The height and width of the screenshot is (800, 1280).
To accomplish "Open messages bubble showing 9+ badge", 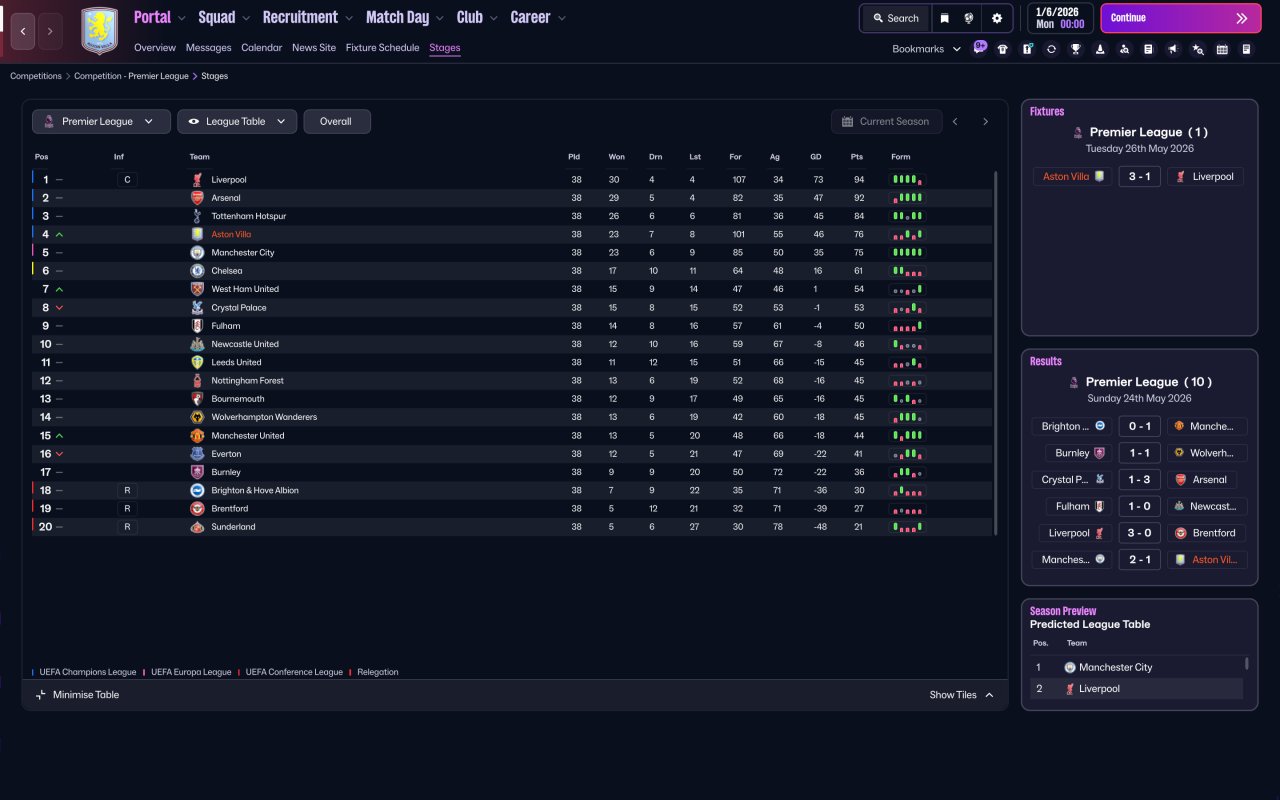I will tap(979, 47).
